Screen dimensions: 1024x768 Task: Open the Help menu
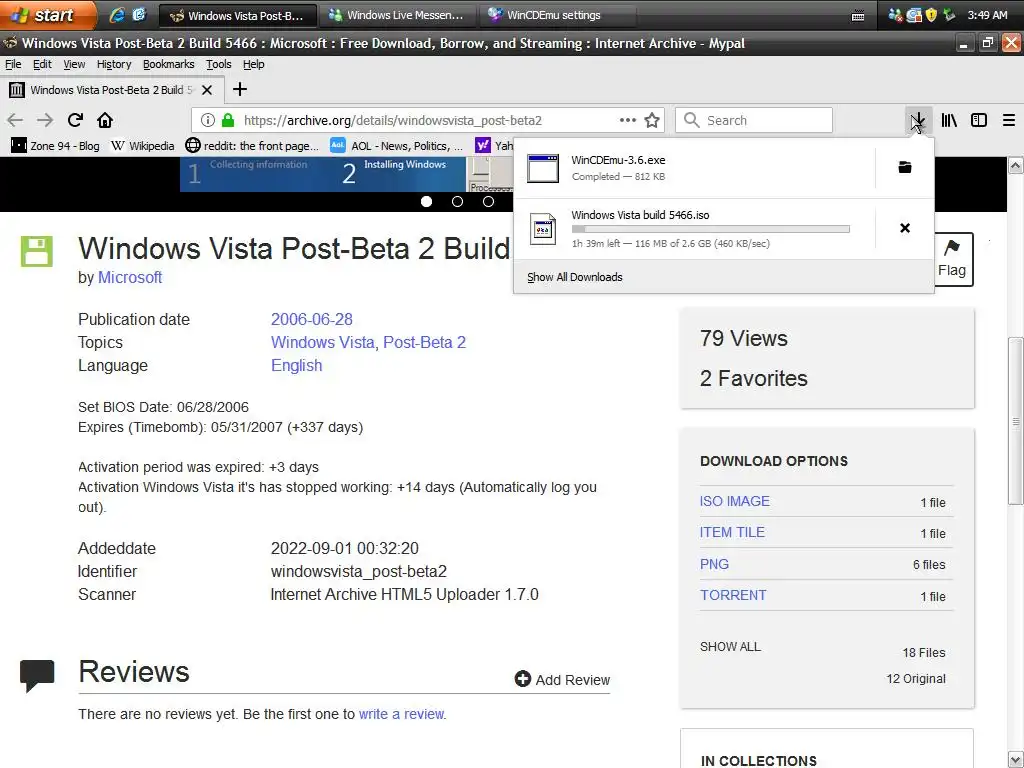click(253, 64)
